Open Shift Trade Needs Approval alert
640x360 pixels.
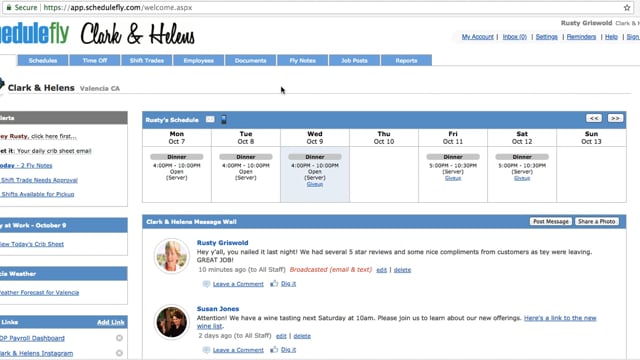pos(39,180)
